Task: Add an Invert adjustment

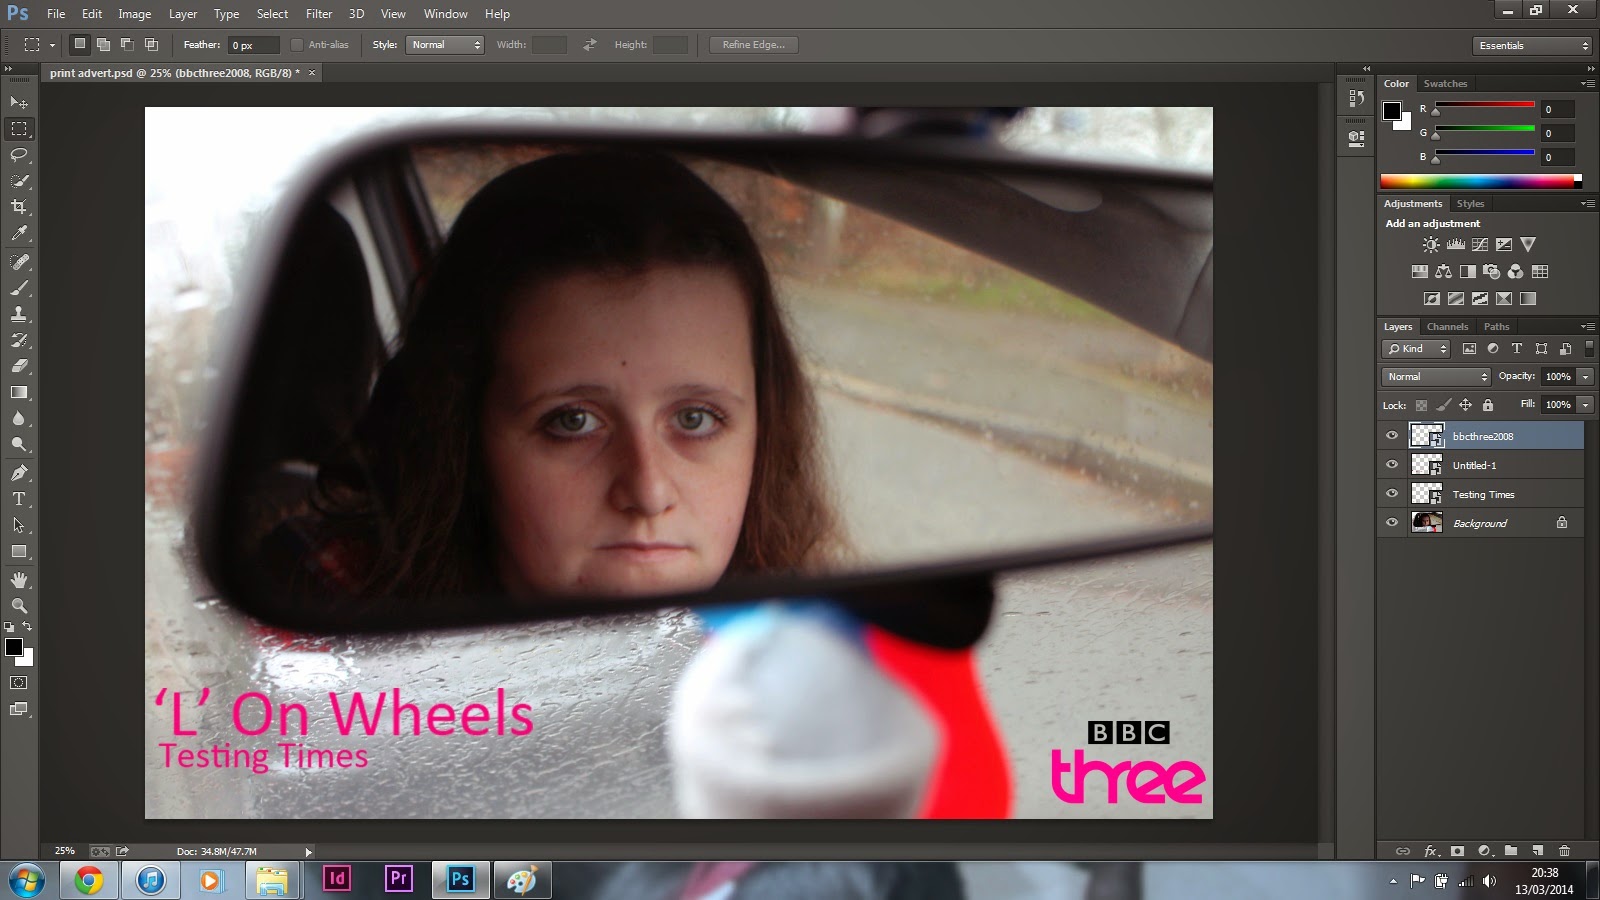Action: pyautogui.click(x=1432, y=299)
